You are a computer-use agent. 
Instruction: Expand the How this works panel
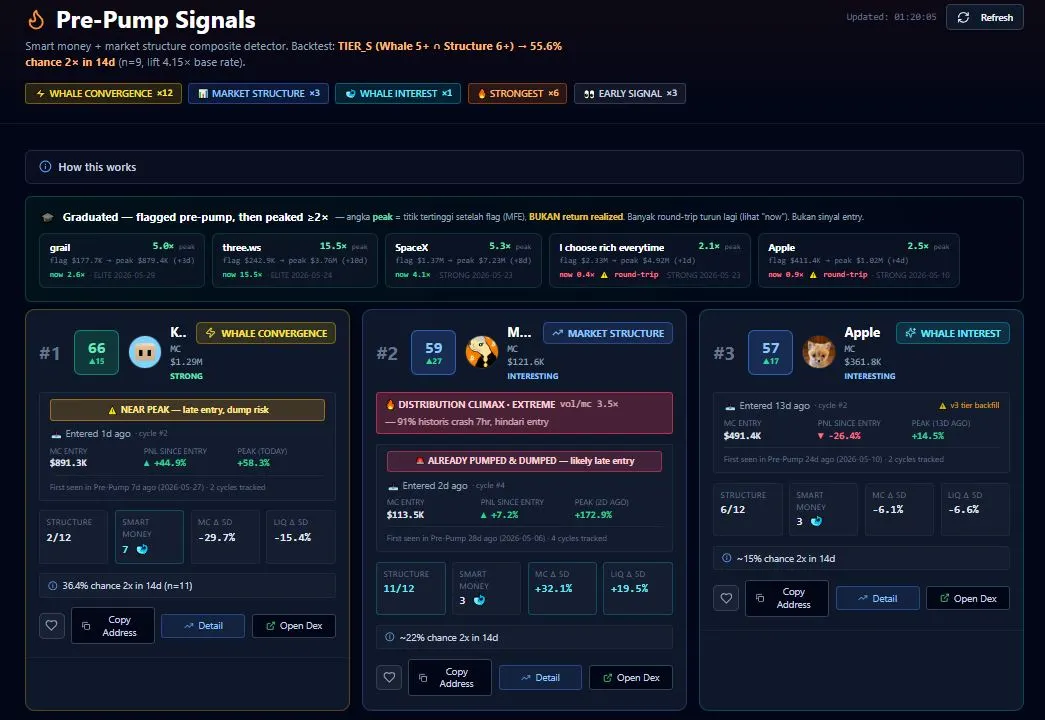tap(524, 167)
